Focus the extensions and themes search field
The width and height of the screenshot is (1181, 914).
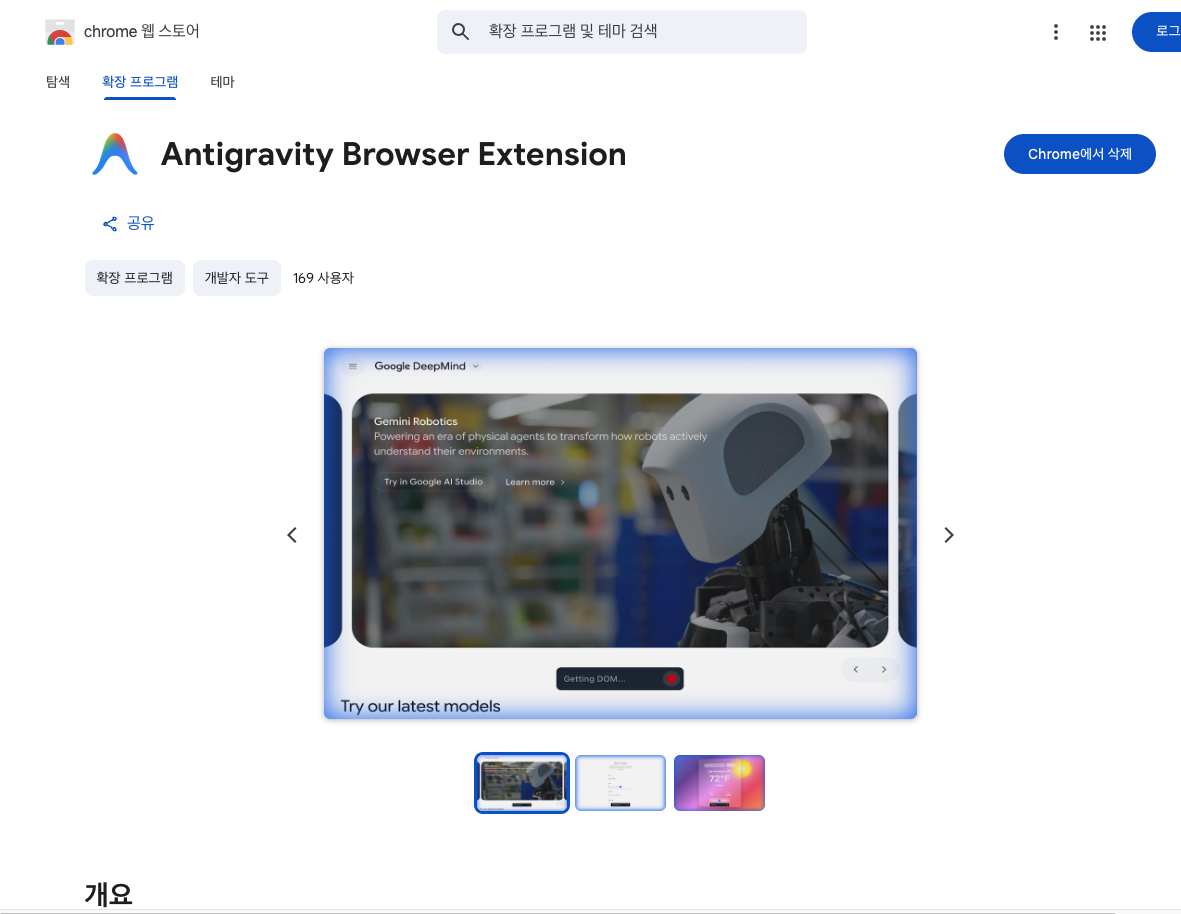click(x=640, y=32)
